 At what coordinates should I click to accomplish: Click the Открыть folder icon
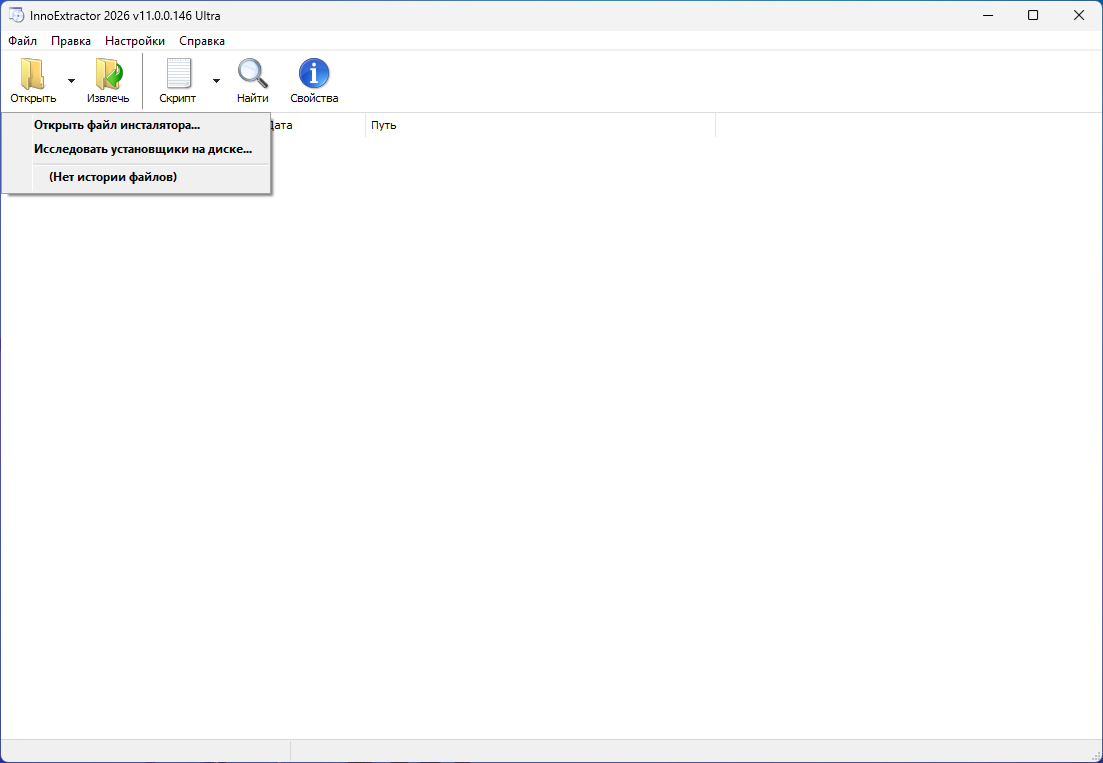(x=32, y=73)
